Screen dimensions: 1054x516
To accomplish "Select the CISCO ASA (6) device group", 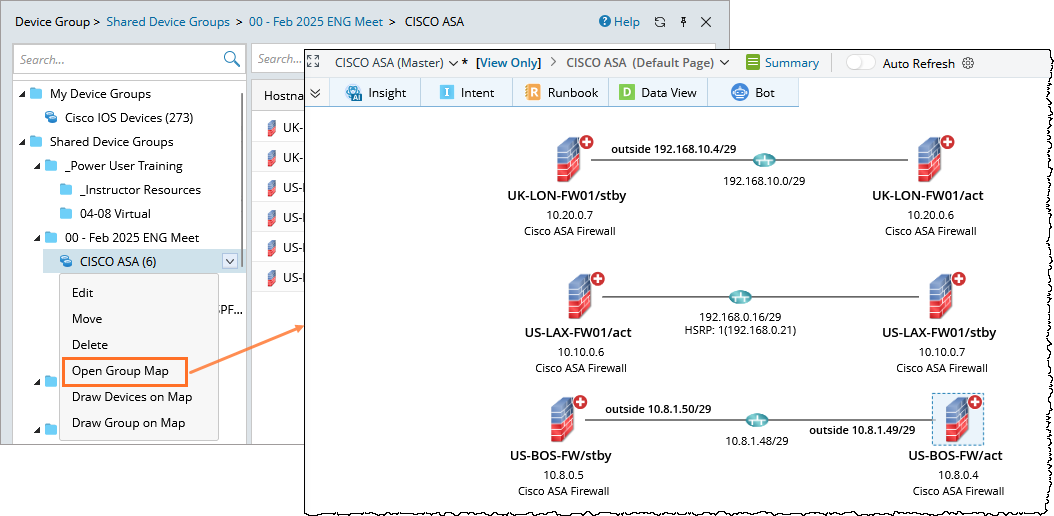I will (x=118, y=261).
